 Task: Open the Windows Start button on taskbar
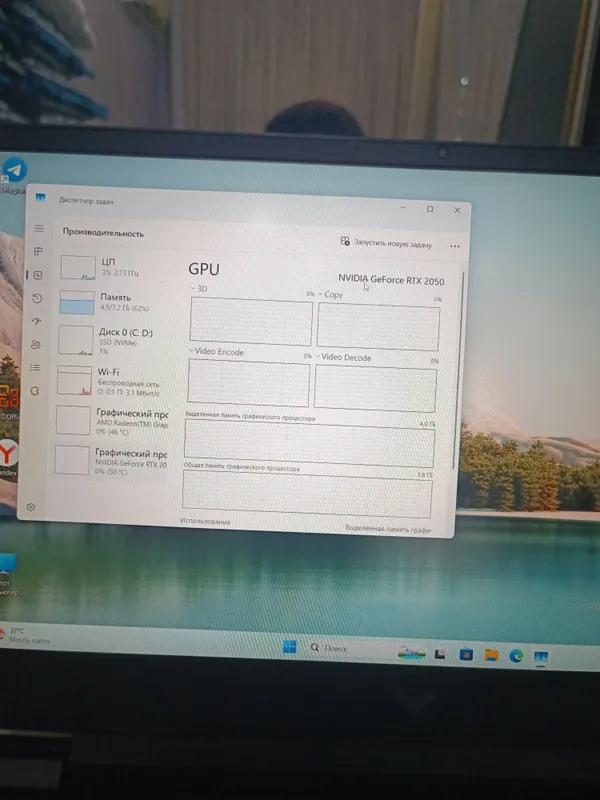point(289,646)
